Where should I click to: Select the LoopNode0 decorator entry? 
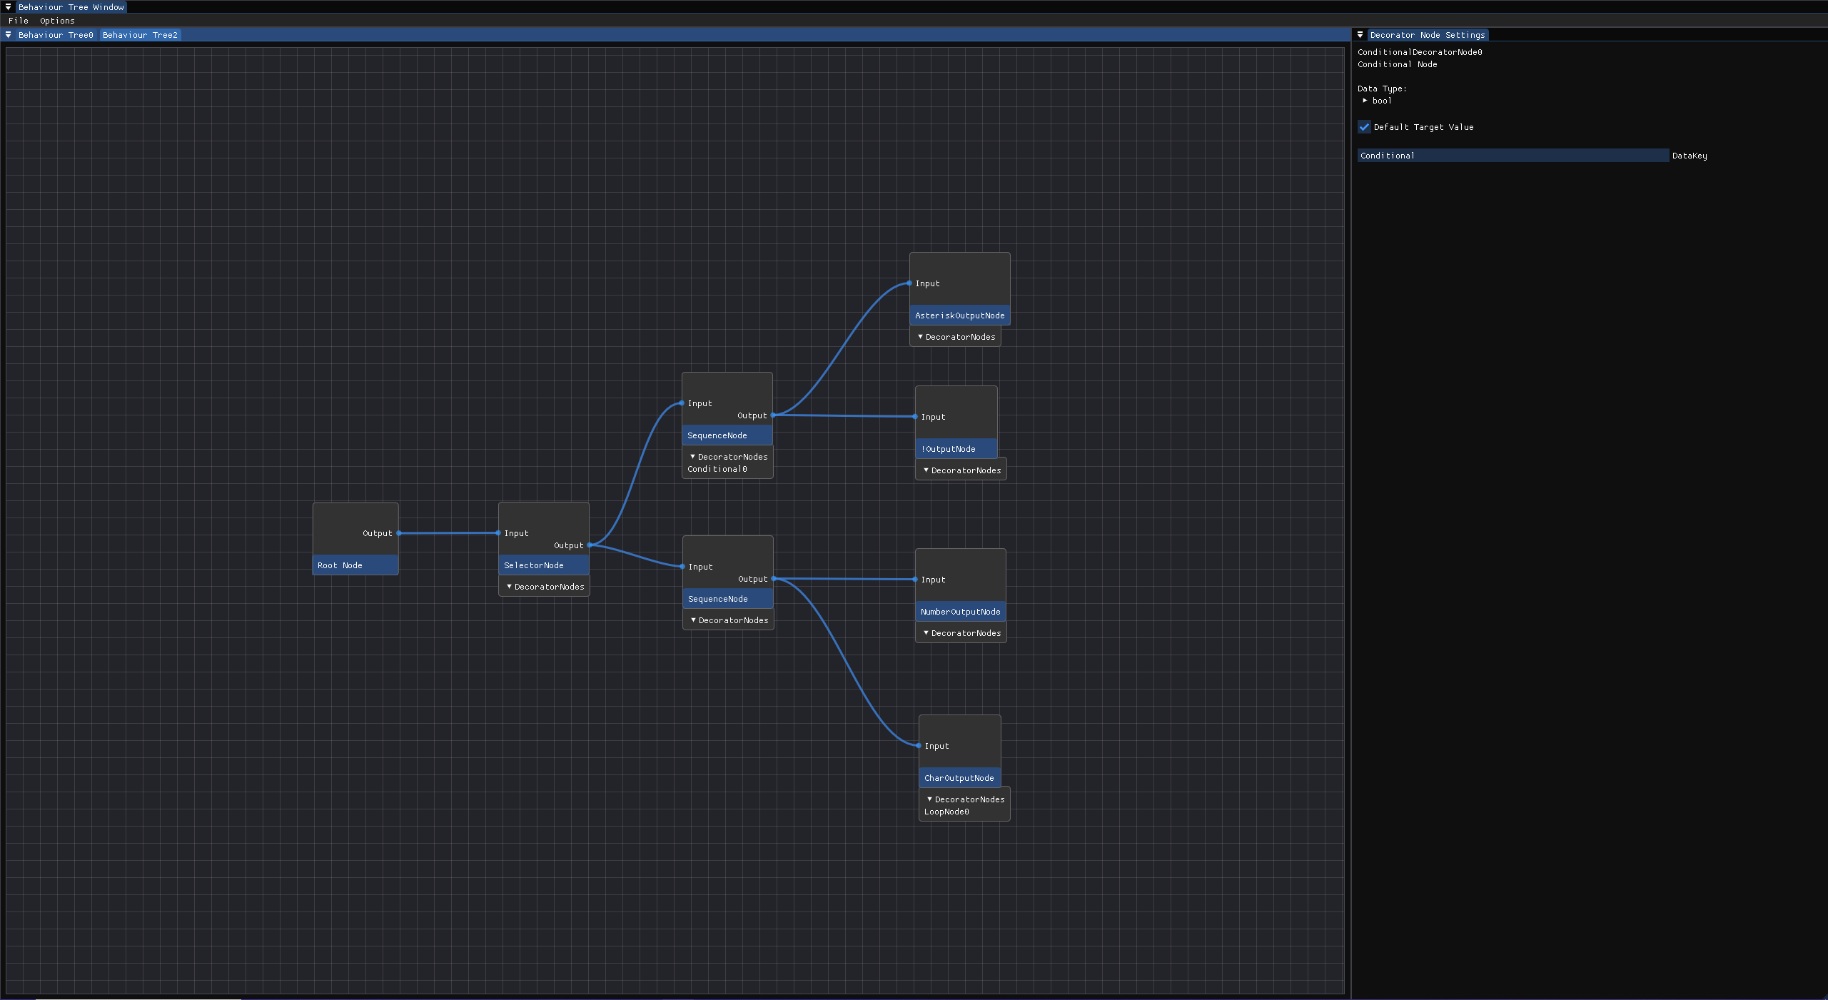pyautogui.click(x=946, y=812)
